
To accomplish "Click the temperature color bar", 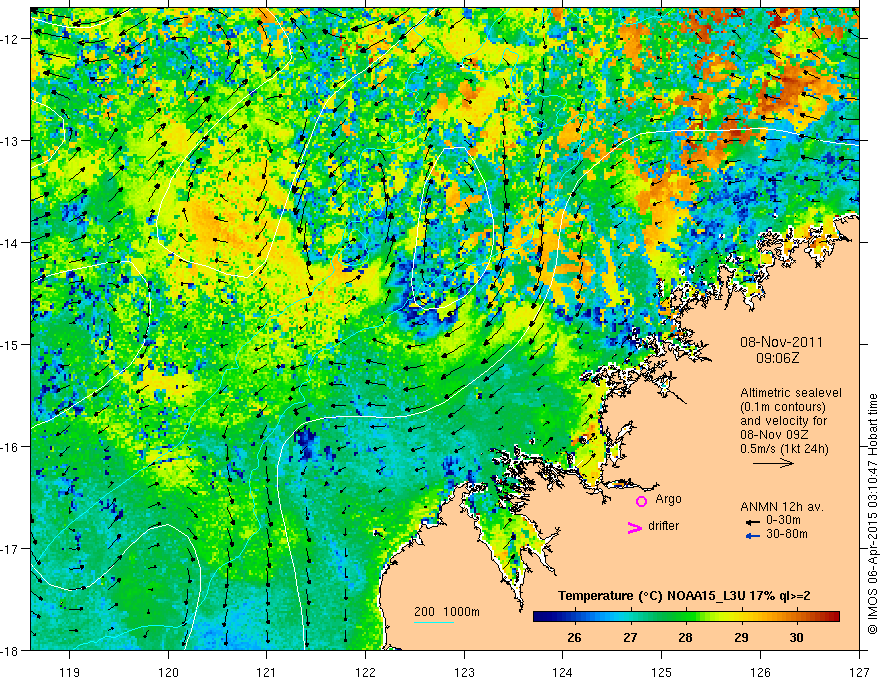I will pos(686,617).
